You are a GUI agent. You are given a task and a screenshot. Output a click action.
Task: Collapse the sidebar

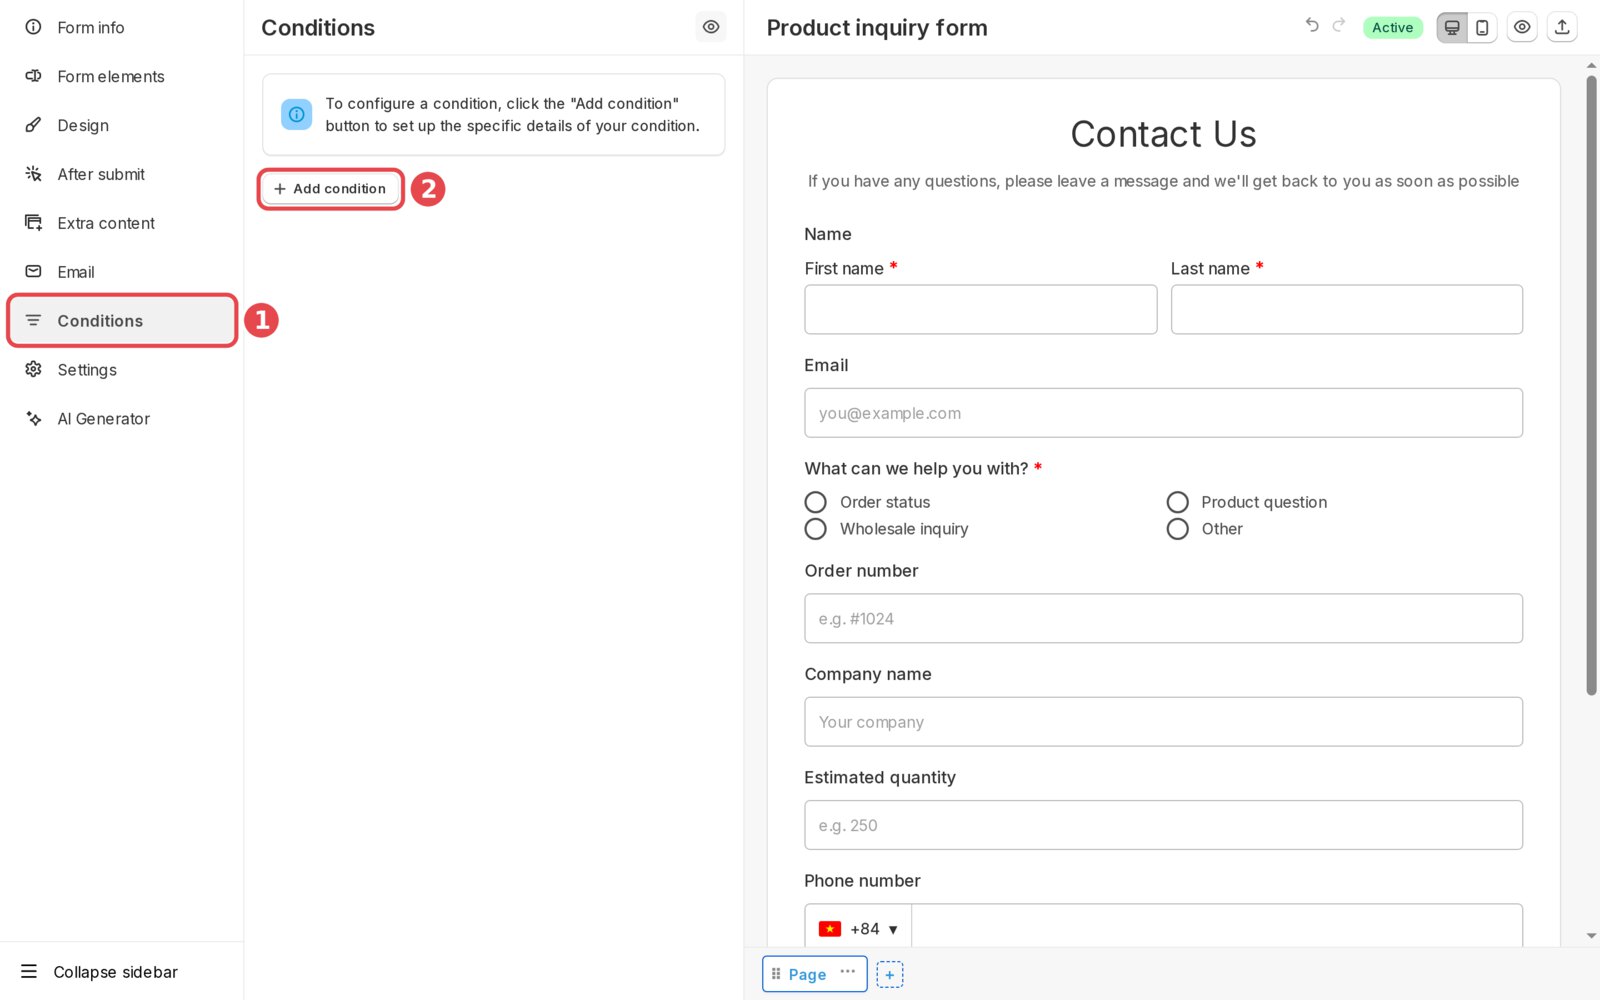(100, 972)
